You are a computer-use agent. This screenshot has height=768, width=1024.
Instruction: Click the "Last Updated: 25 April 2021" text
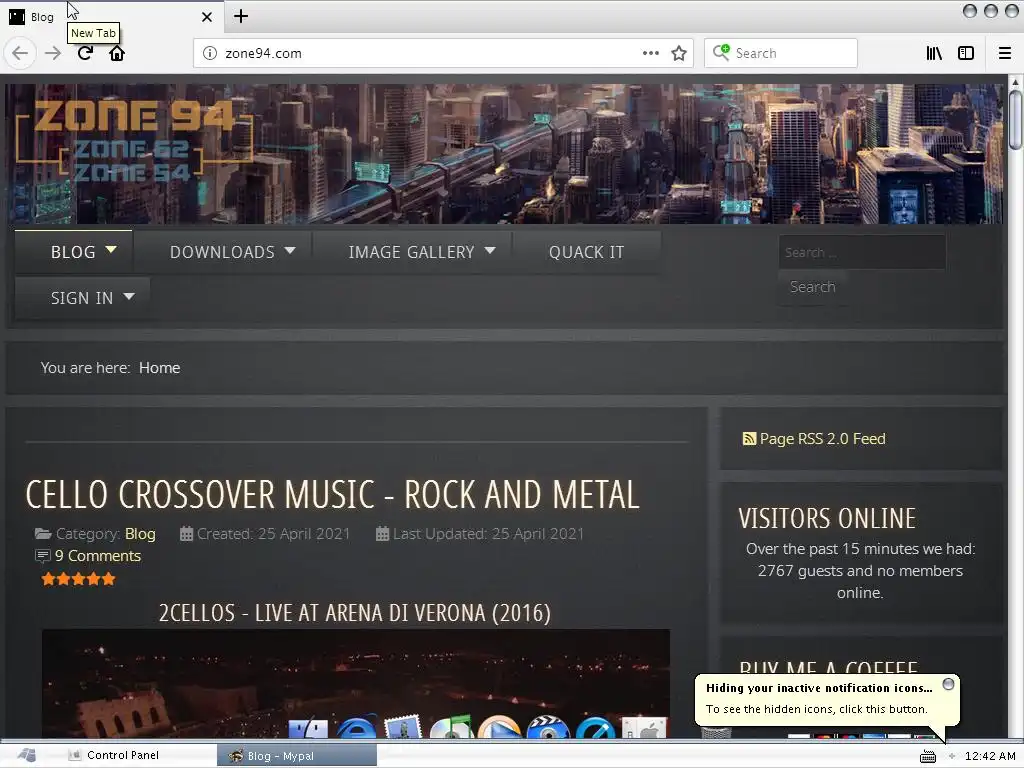pyautogui.click(x=488, y=534)
